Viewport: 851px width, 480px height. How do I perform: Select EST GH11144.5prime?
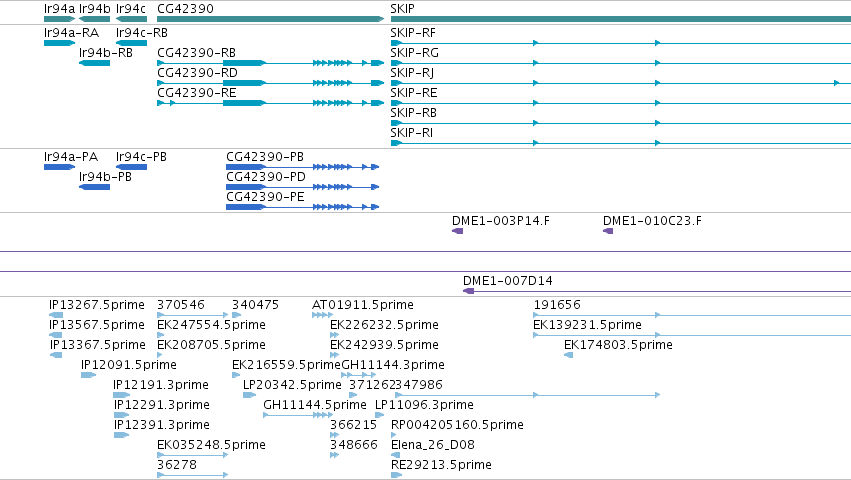click(315, 406)
